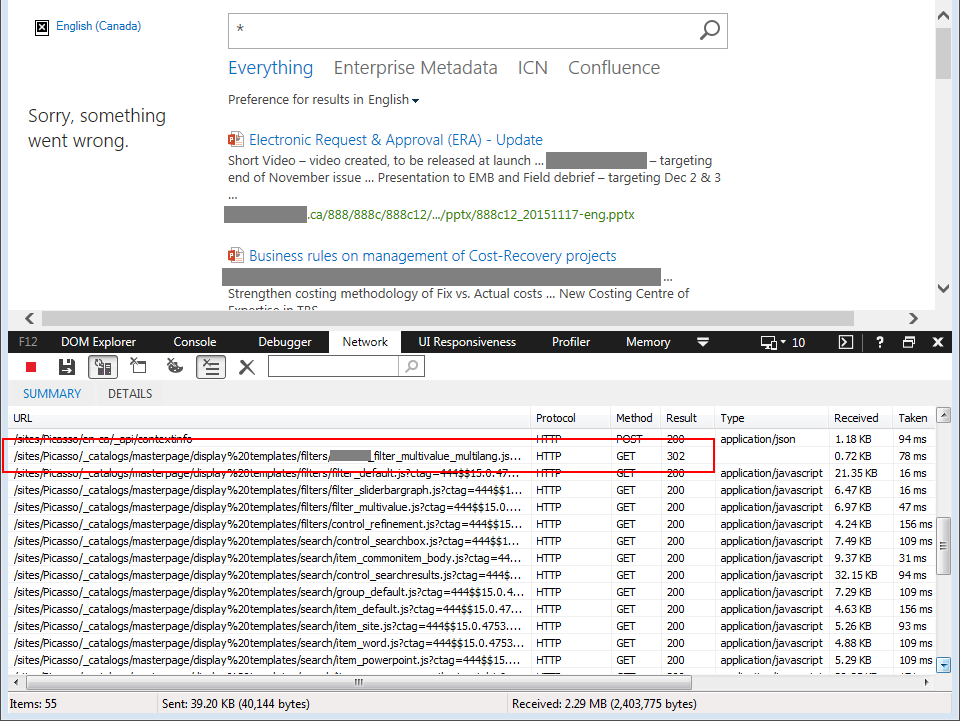
Task: Open the developer tools console shortcut icon
Action: (x=845, y=342)
